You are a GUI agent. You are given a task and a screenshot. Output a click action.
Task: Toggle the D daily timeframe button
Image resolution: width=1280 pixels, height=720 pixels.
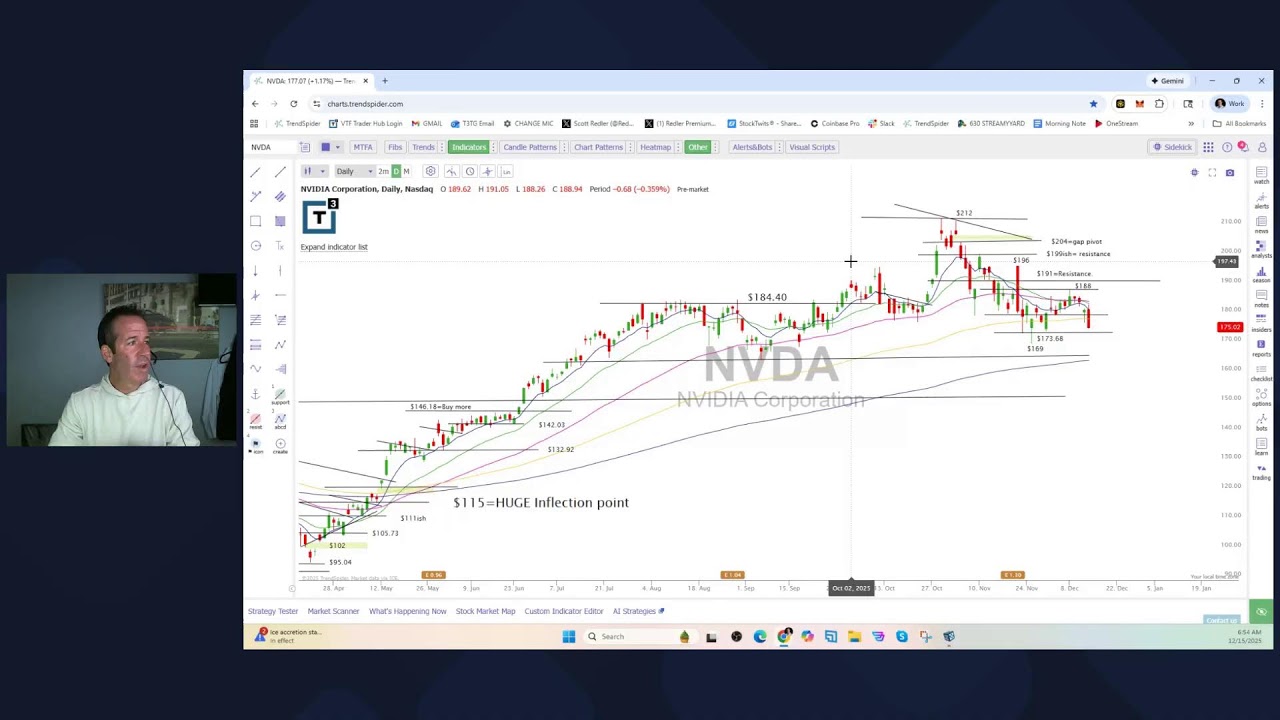(x=396, y=171)
